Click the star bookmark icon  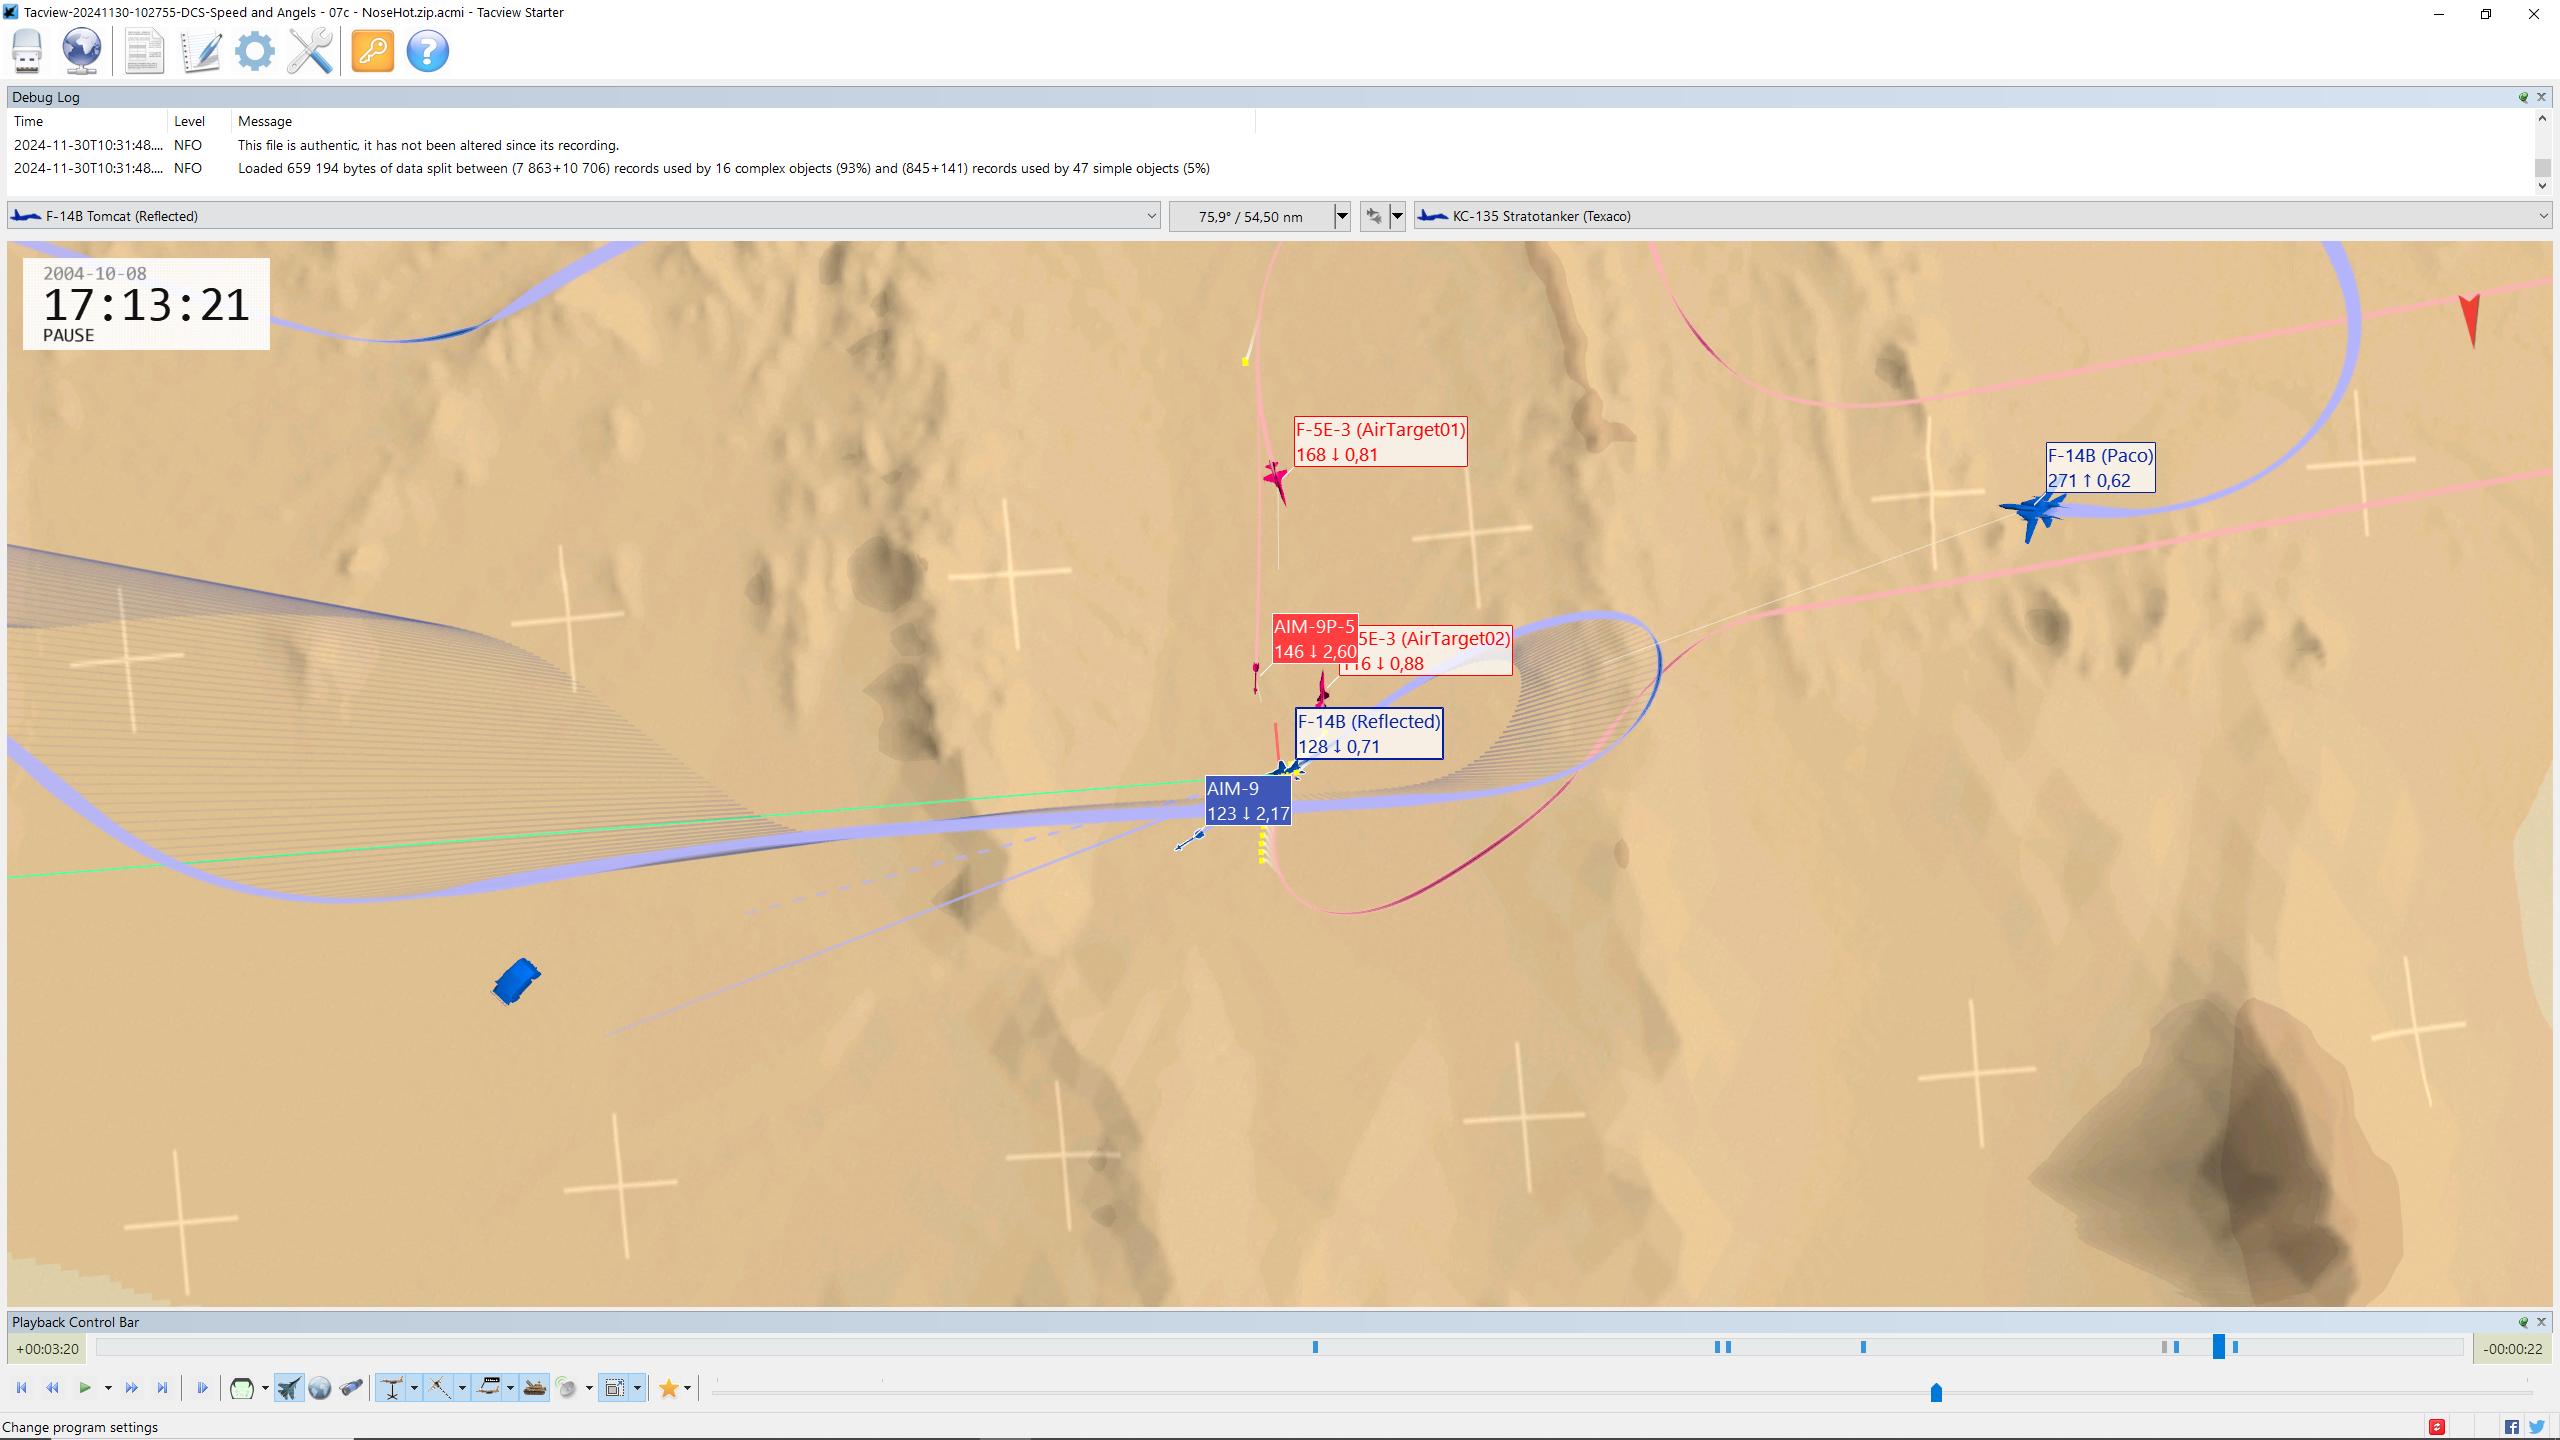point(669,1388)
